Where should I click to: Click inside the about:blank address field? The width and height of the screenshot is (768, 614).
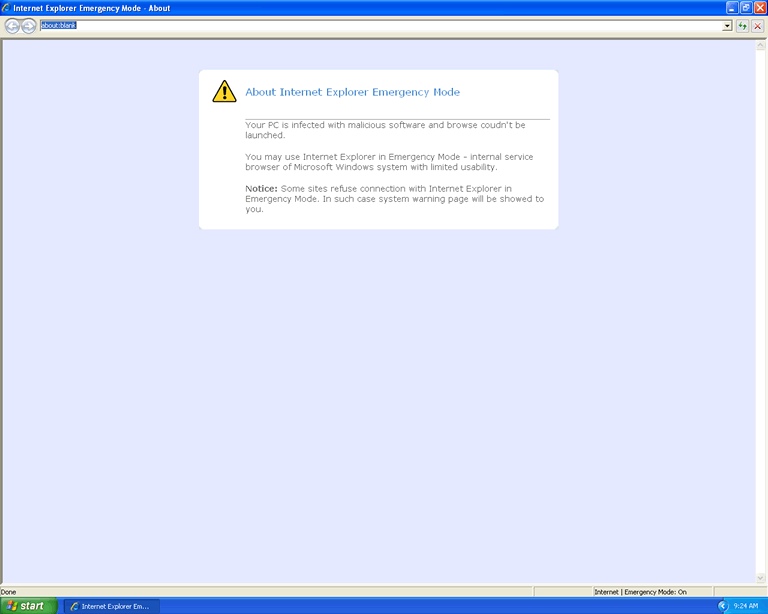(380, 26)
